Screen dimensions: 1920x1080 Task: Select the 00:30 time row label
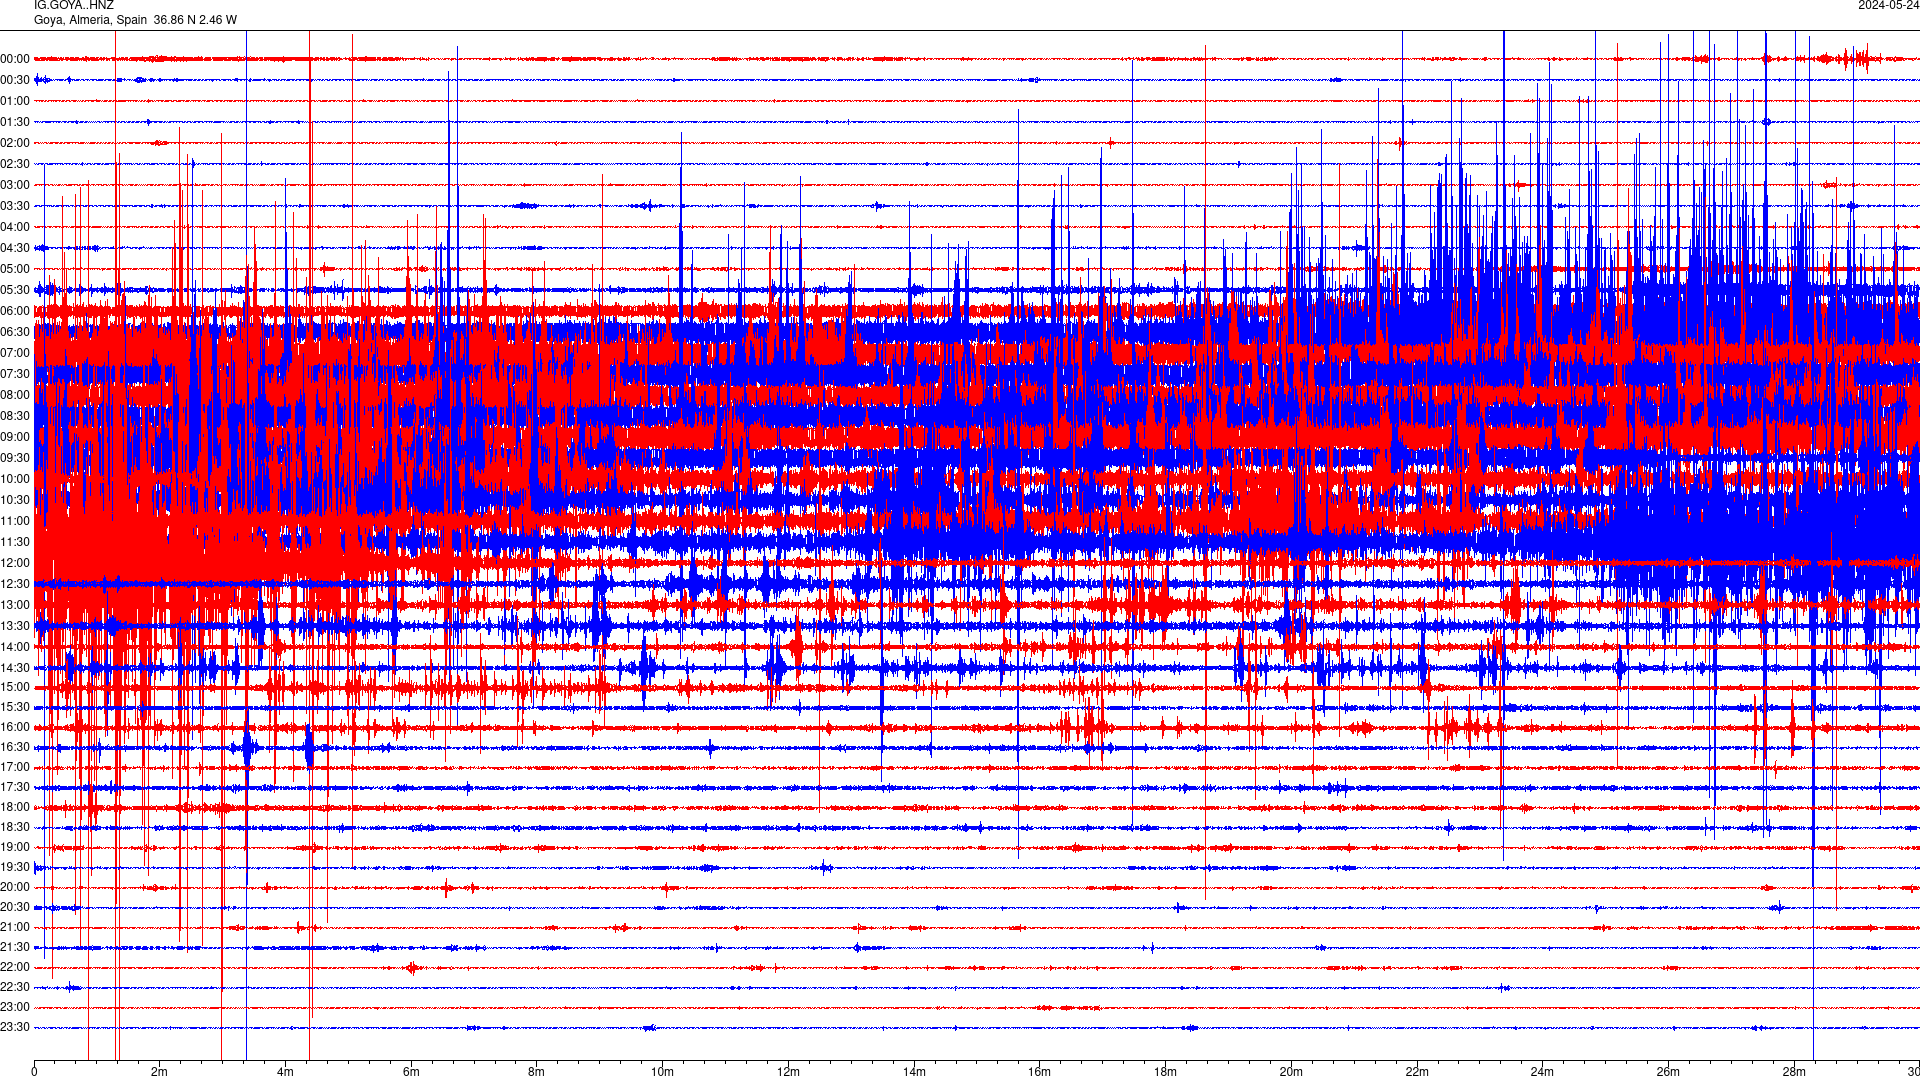(x=15, y=80)
